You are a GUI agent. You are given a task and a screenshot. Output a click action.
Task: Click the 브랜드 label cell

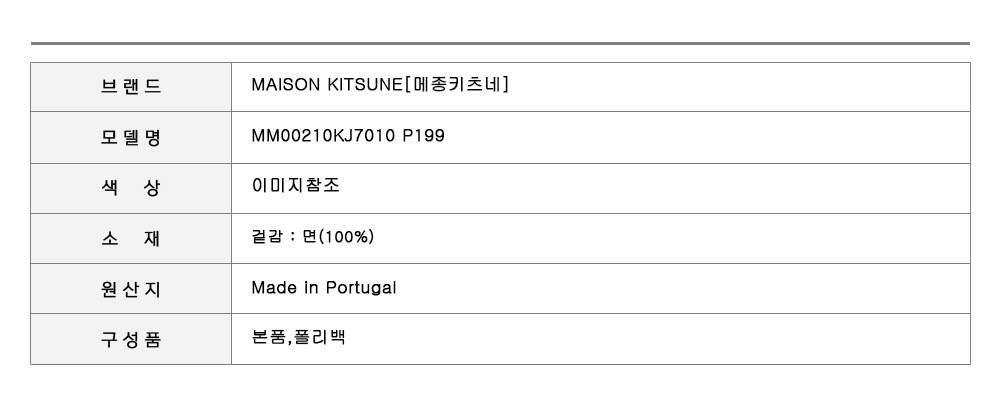[131, 87]
